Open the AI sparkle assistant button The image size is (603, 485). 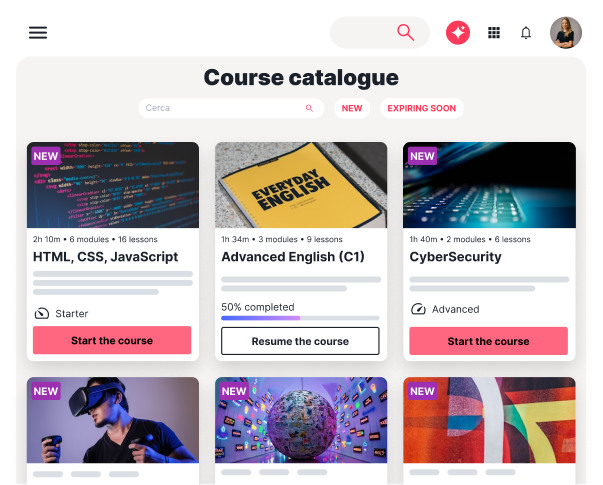(x=458, y=33)
